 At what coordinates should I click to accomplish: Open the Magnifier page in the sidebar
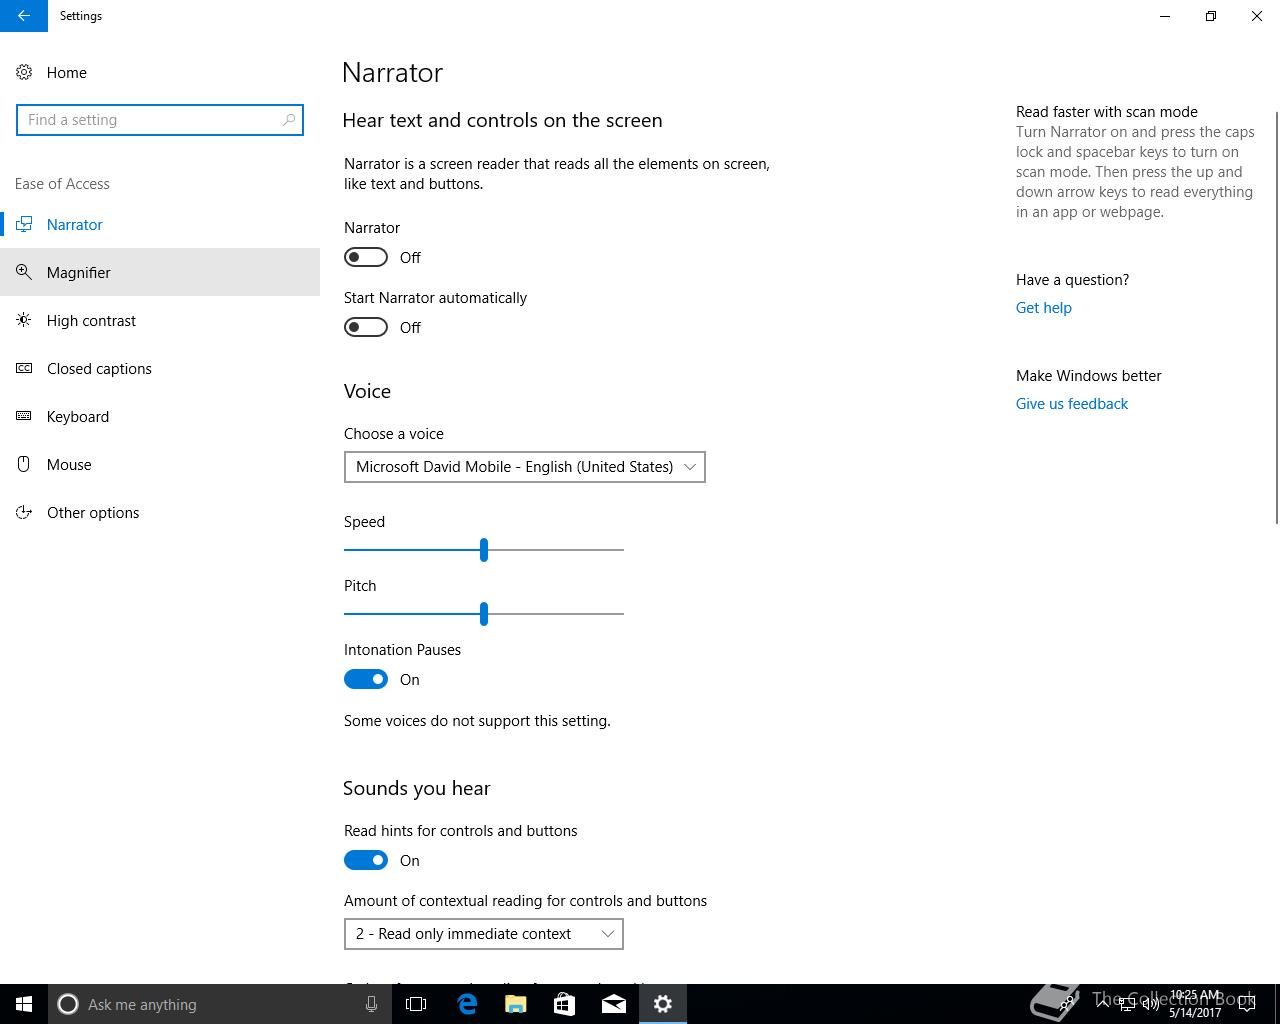click(x=160, y=272)
